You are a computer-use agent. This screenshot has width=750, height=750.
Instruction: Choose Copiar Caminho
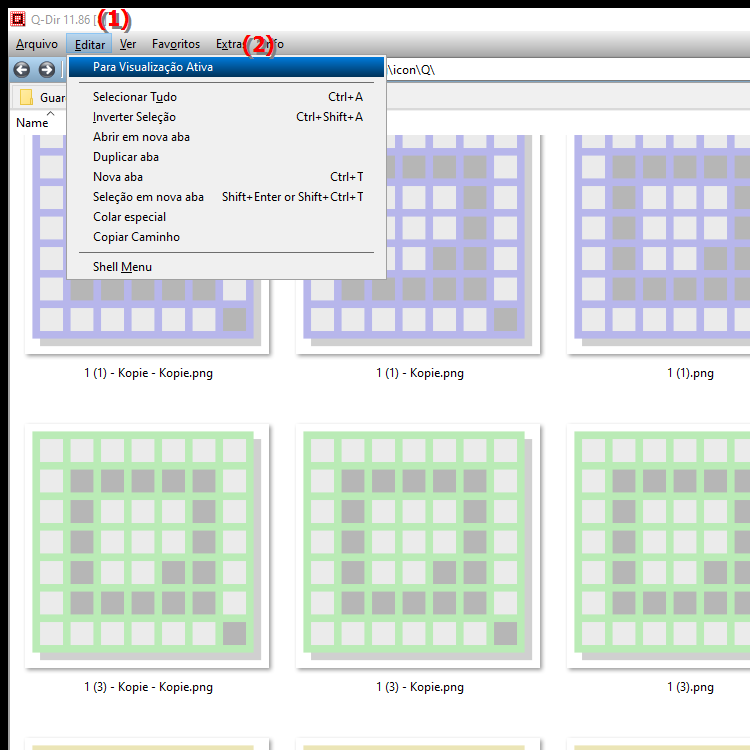tap(136, 237)
